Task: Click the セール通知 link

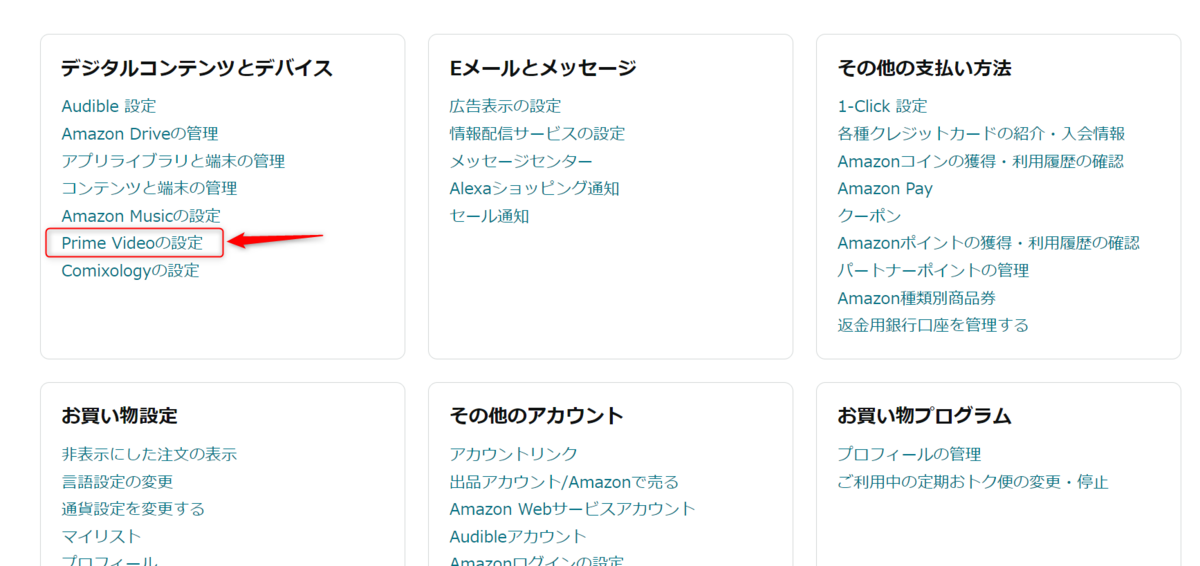Action: coord(489,216)
